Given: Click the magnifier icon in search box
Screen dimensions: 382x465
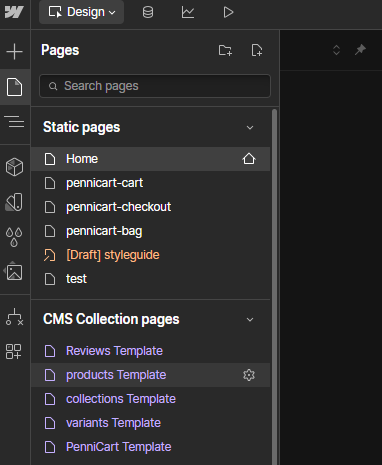Looking at the screenshot, I should (x=53, y=86).
